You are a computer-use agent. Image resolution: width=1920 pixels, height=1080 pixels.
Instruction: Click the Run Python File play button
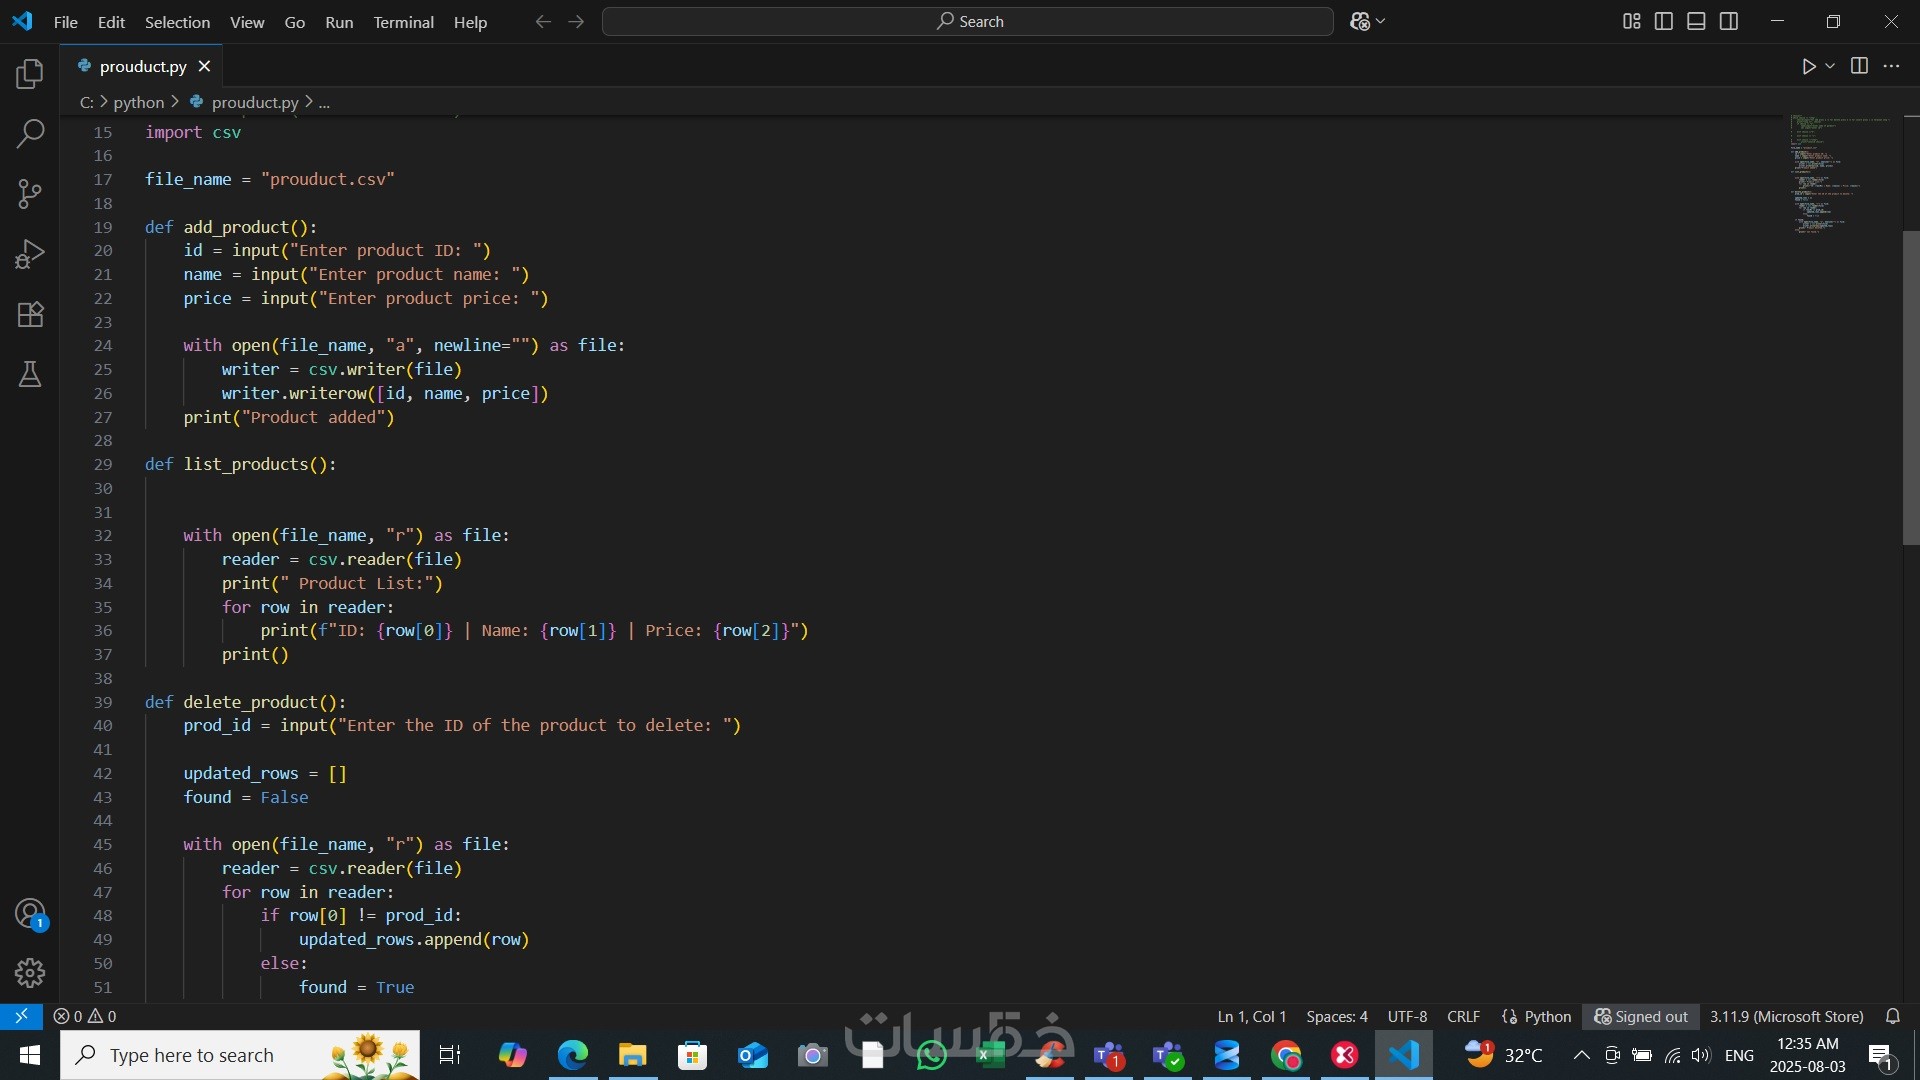tap(1808, 66)
